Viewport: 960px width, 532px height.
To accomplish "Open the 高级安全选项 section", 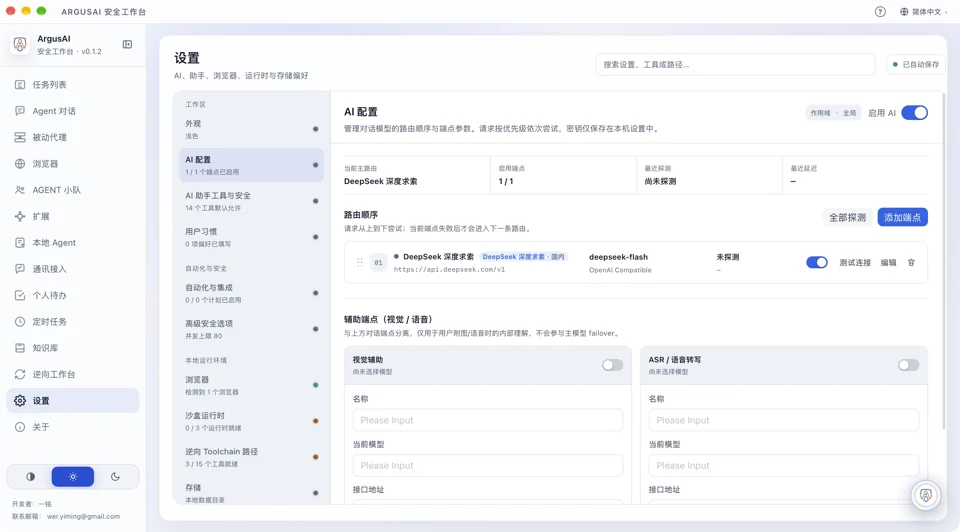I will [251, 329].
